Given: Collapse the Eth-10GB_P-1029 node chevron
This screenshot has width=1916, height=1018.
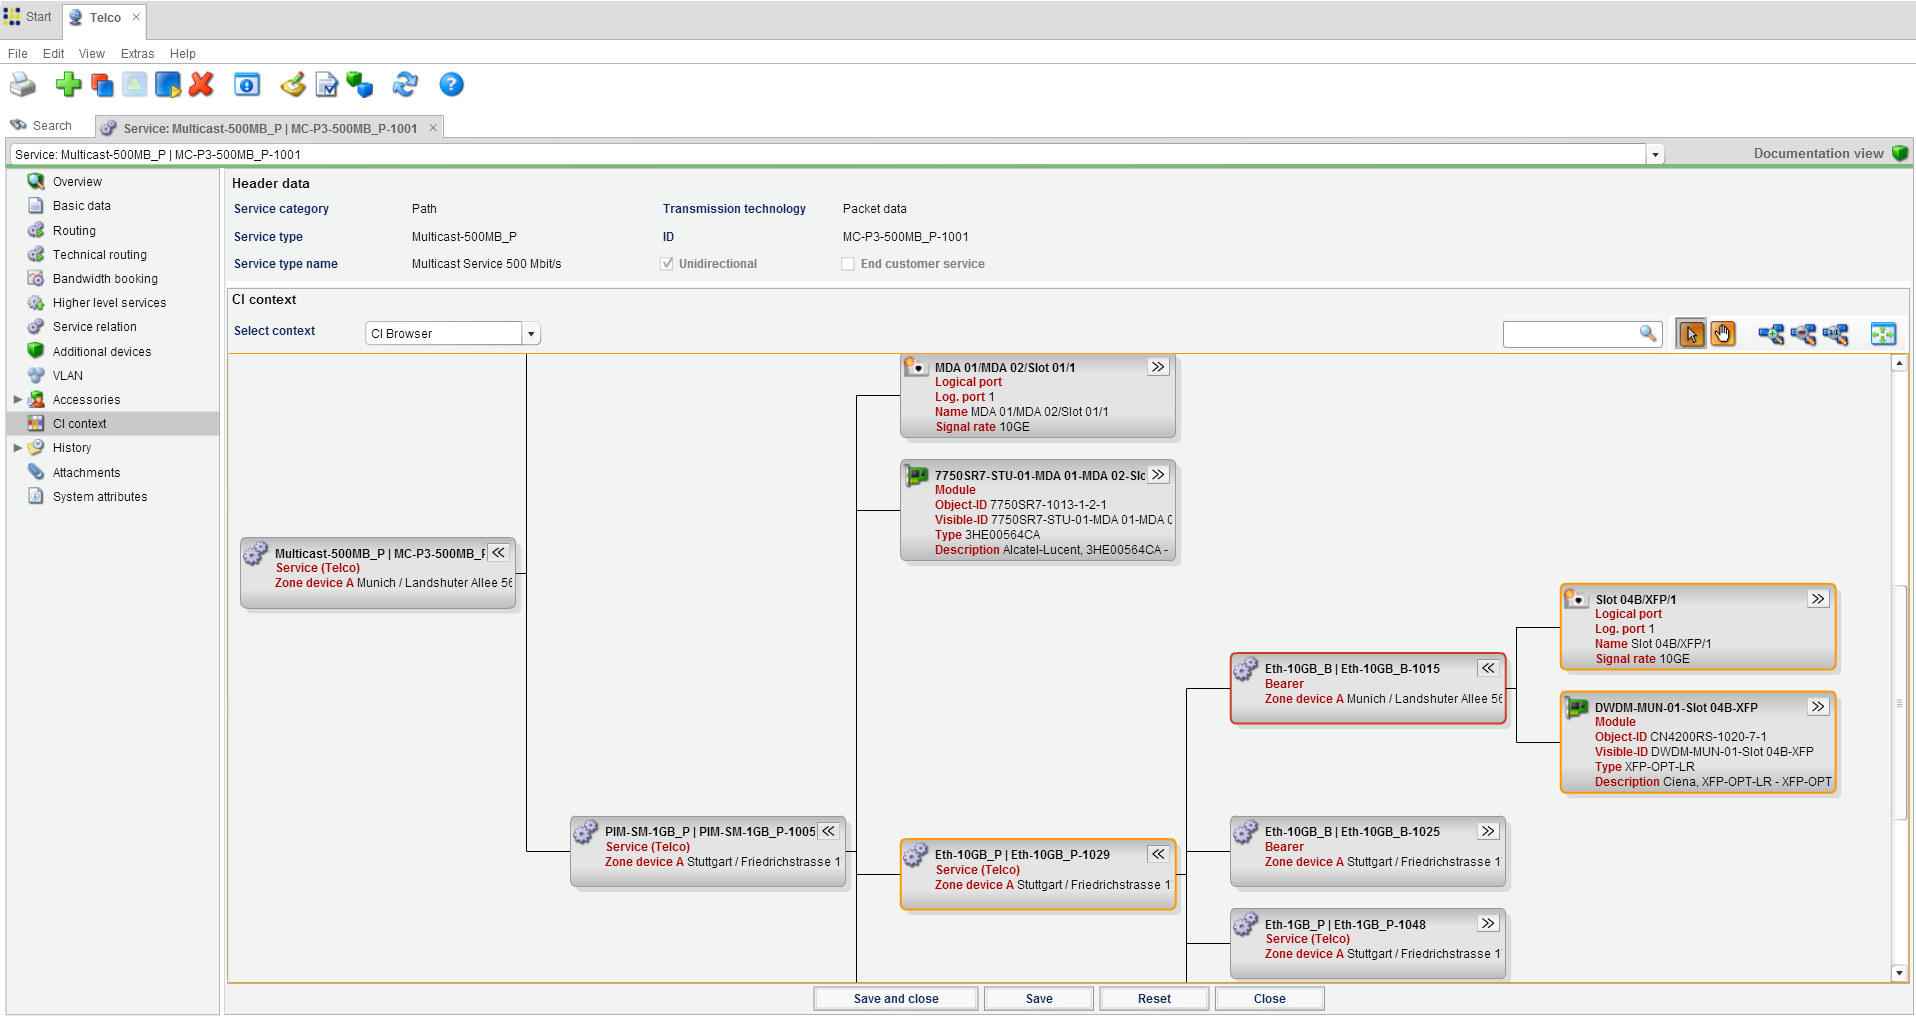Looking at the screenshot, I should coord(1158,854).
